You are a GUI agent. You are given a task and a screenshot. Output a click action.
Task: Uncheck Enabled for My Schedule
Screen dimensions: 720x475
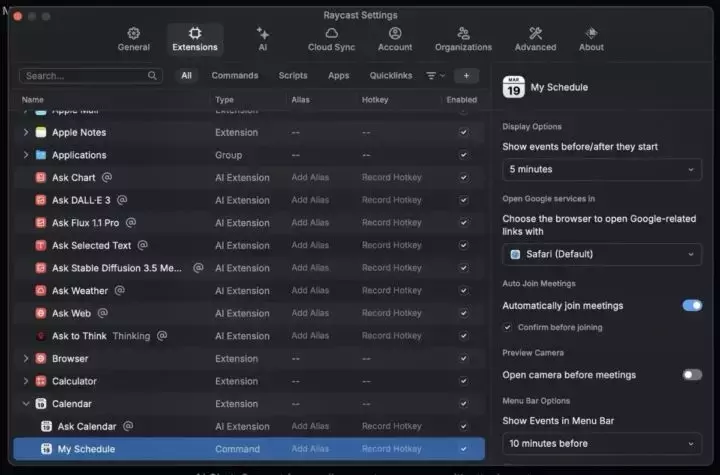464,449
